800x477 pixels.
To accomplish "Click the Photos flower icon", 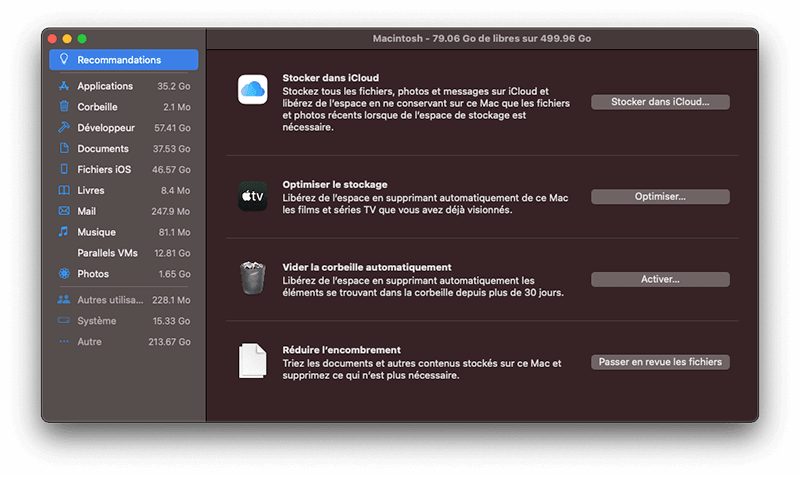I will pos(64,273).
